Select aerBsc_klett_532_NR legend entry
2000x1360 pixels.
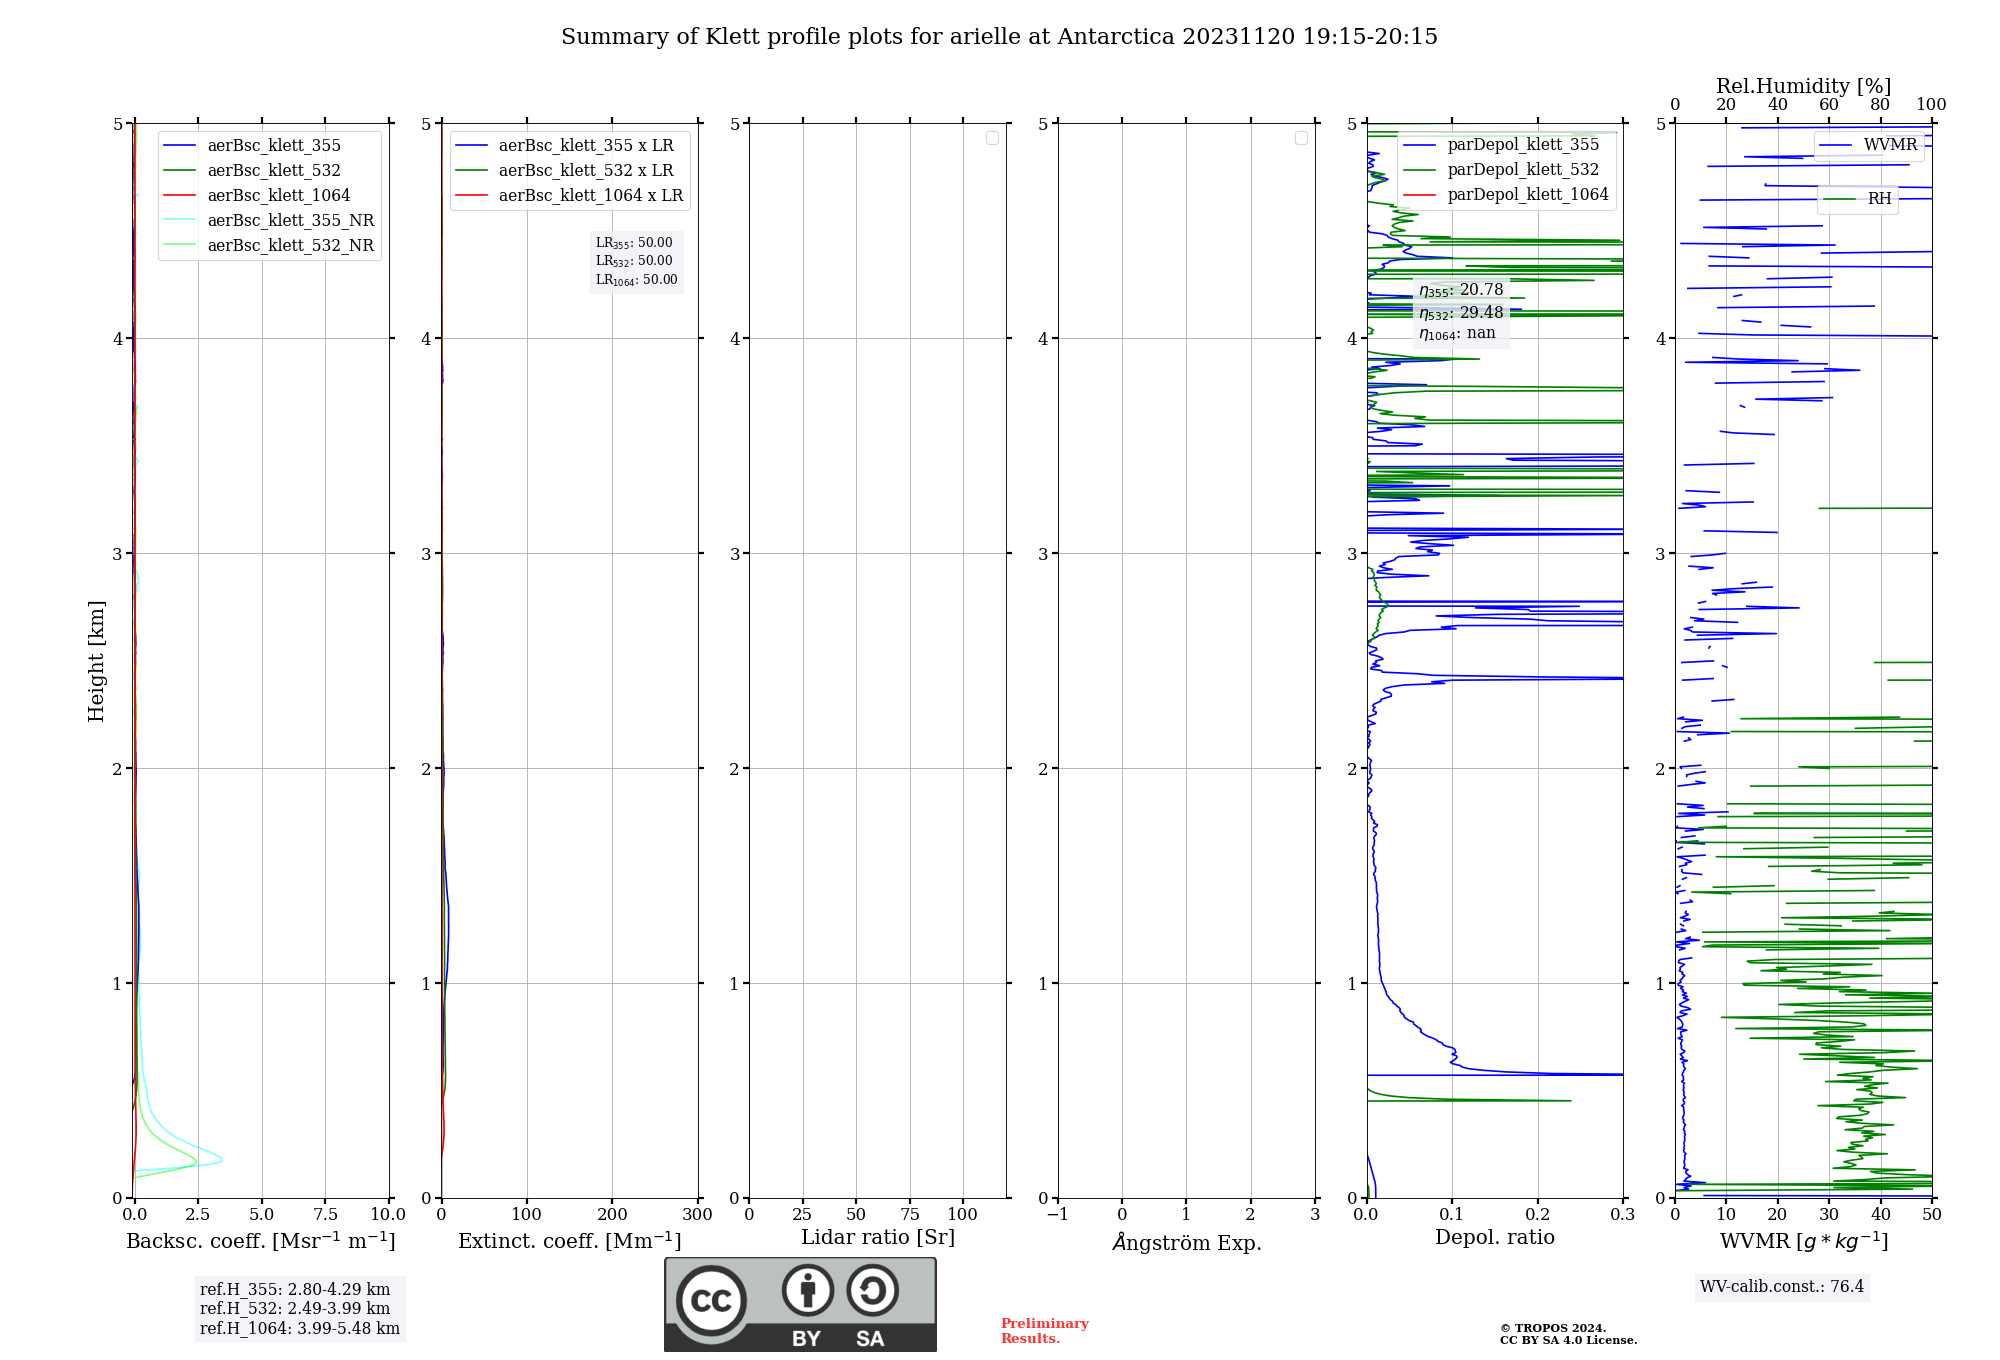tap(270, 246)
